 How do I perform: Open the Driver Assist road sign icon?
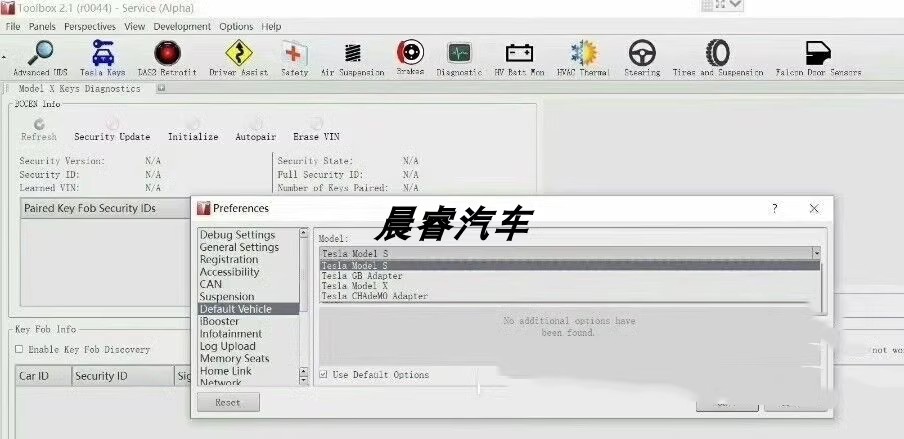point(239,54)
